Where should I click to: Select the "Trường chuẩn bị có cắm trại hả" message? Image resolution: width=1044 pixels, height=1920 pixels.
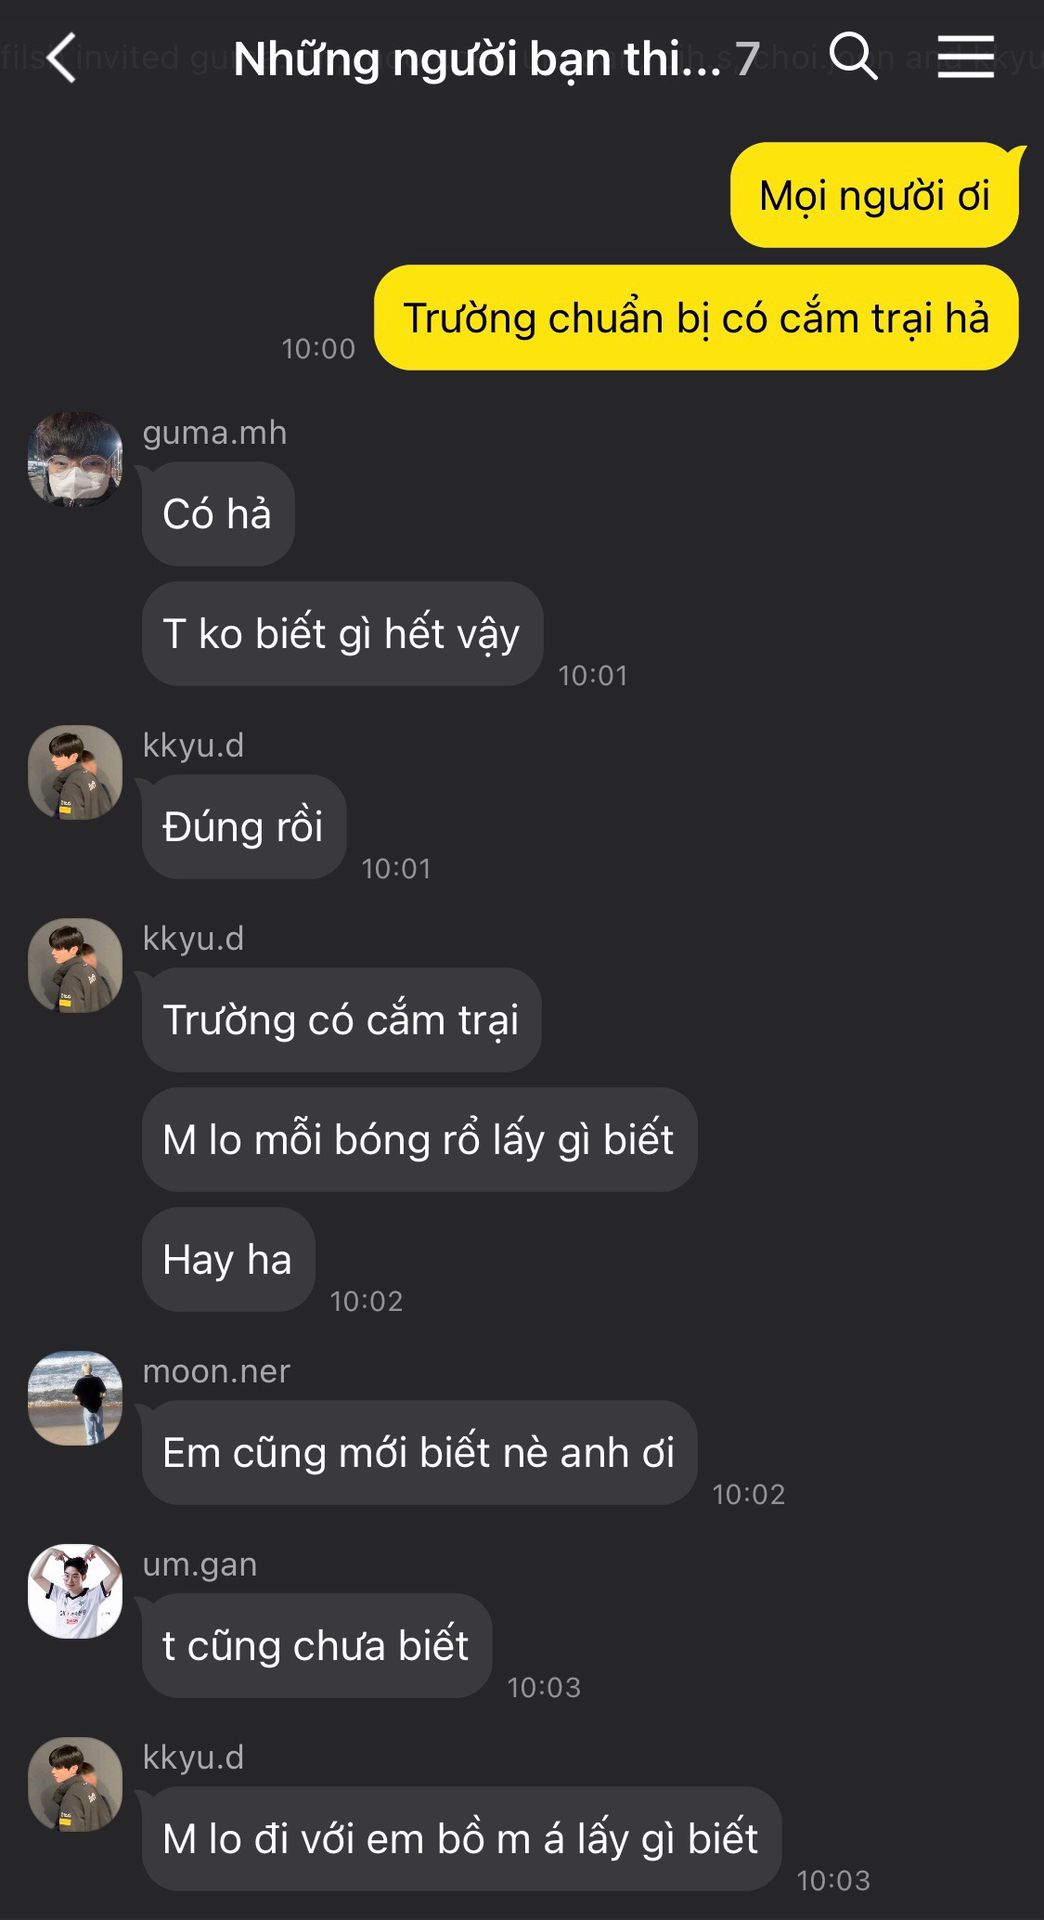coord(696,318)
